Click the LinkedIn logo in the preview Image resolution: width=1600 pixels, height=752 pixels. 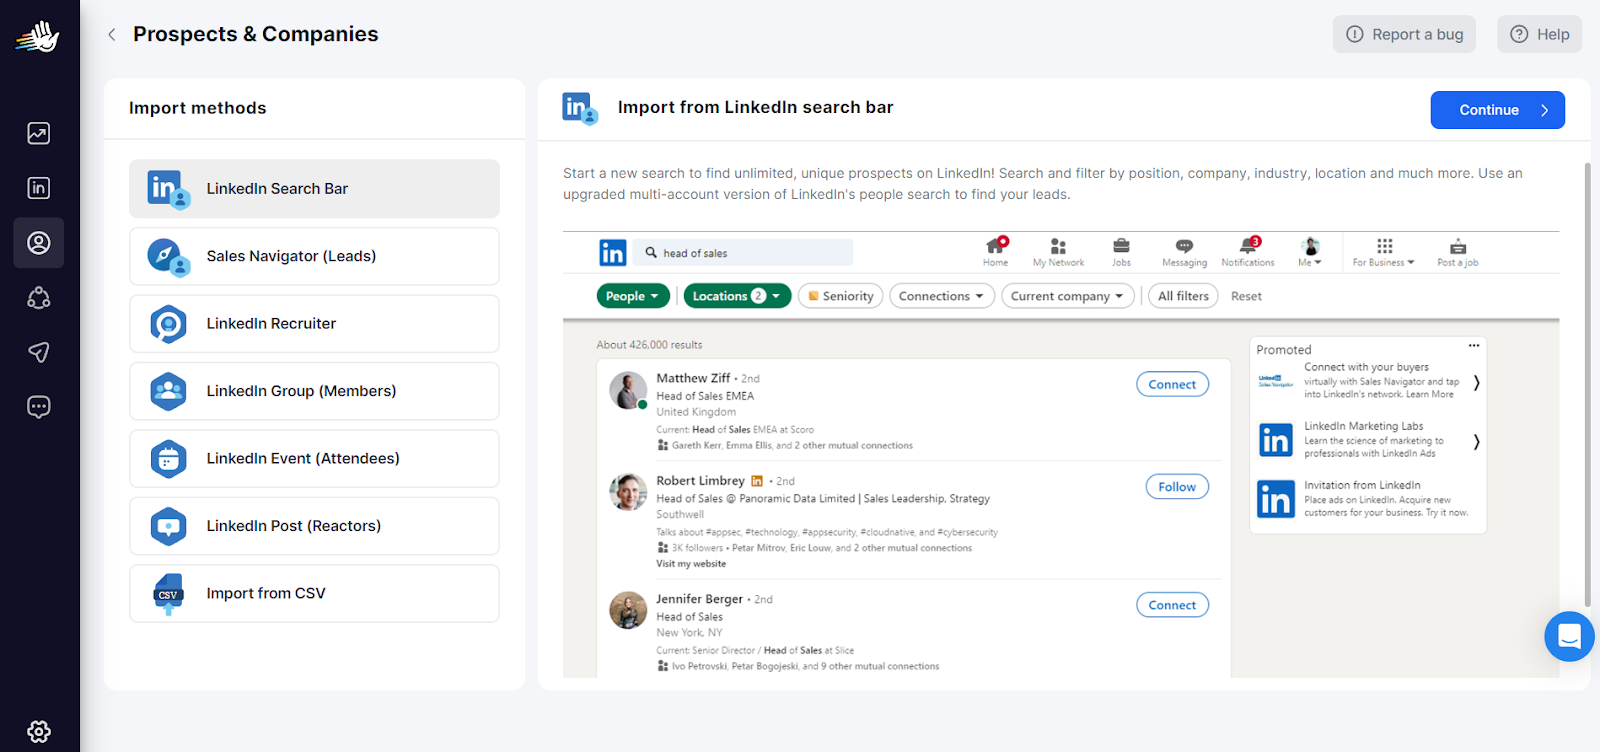(613, 253)
